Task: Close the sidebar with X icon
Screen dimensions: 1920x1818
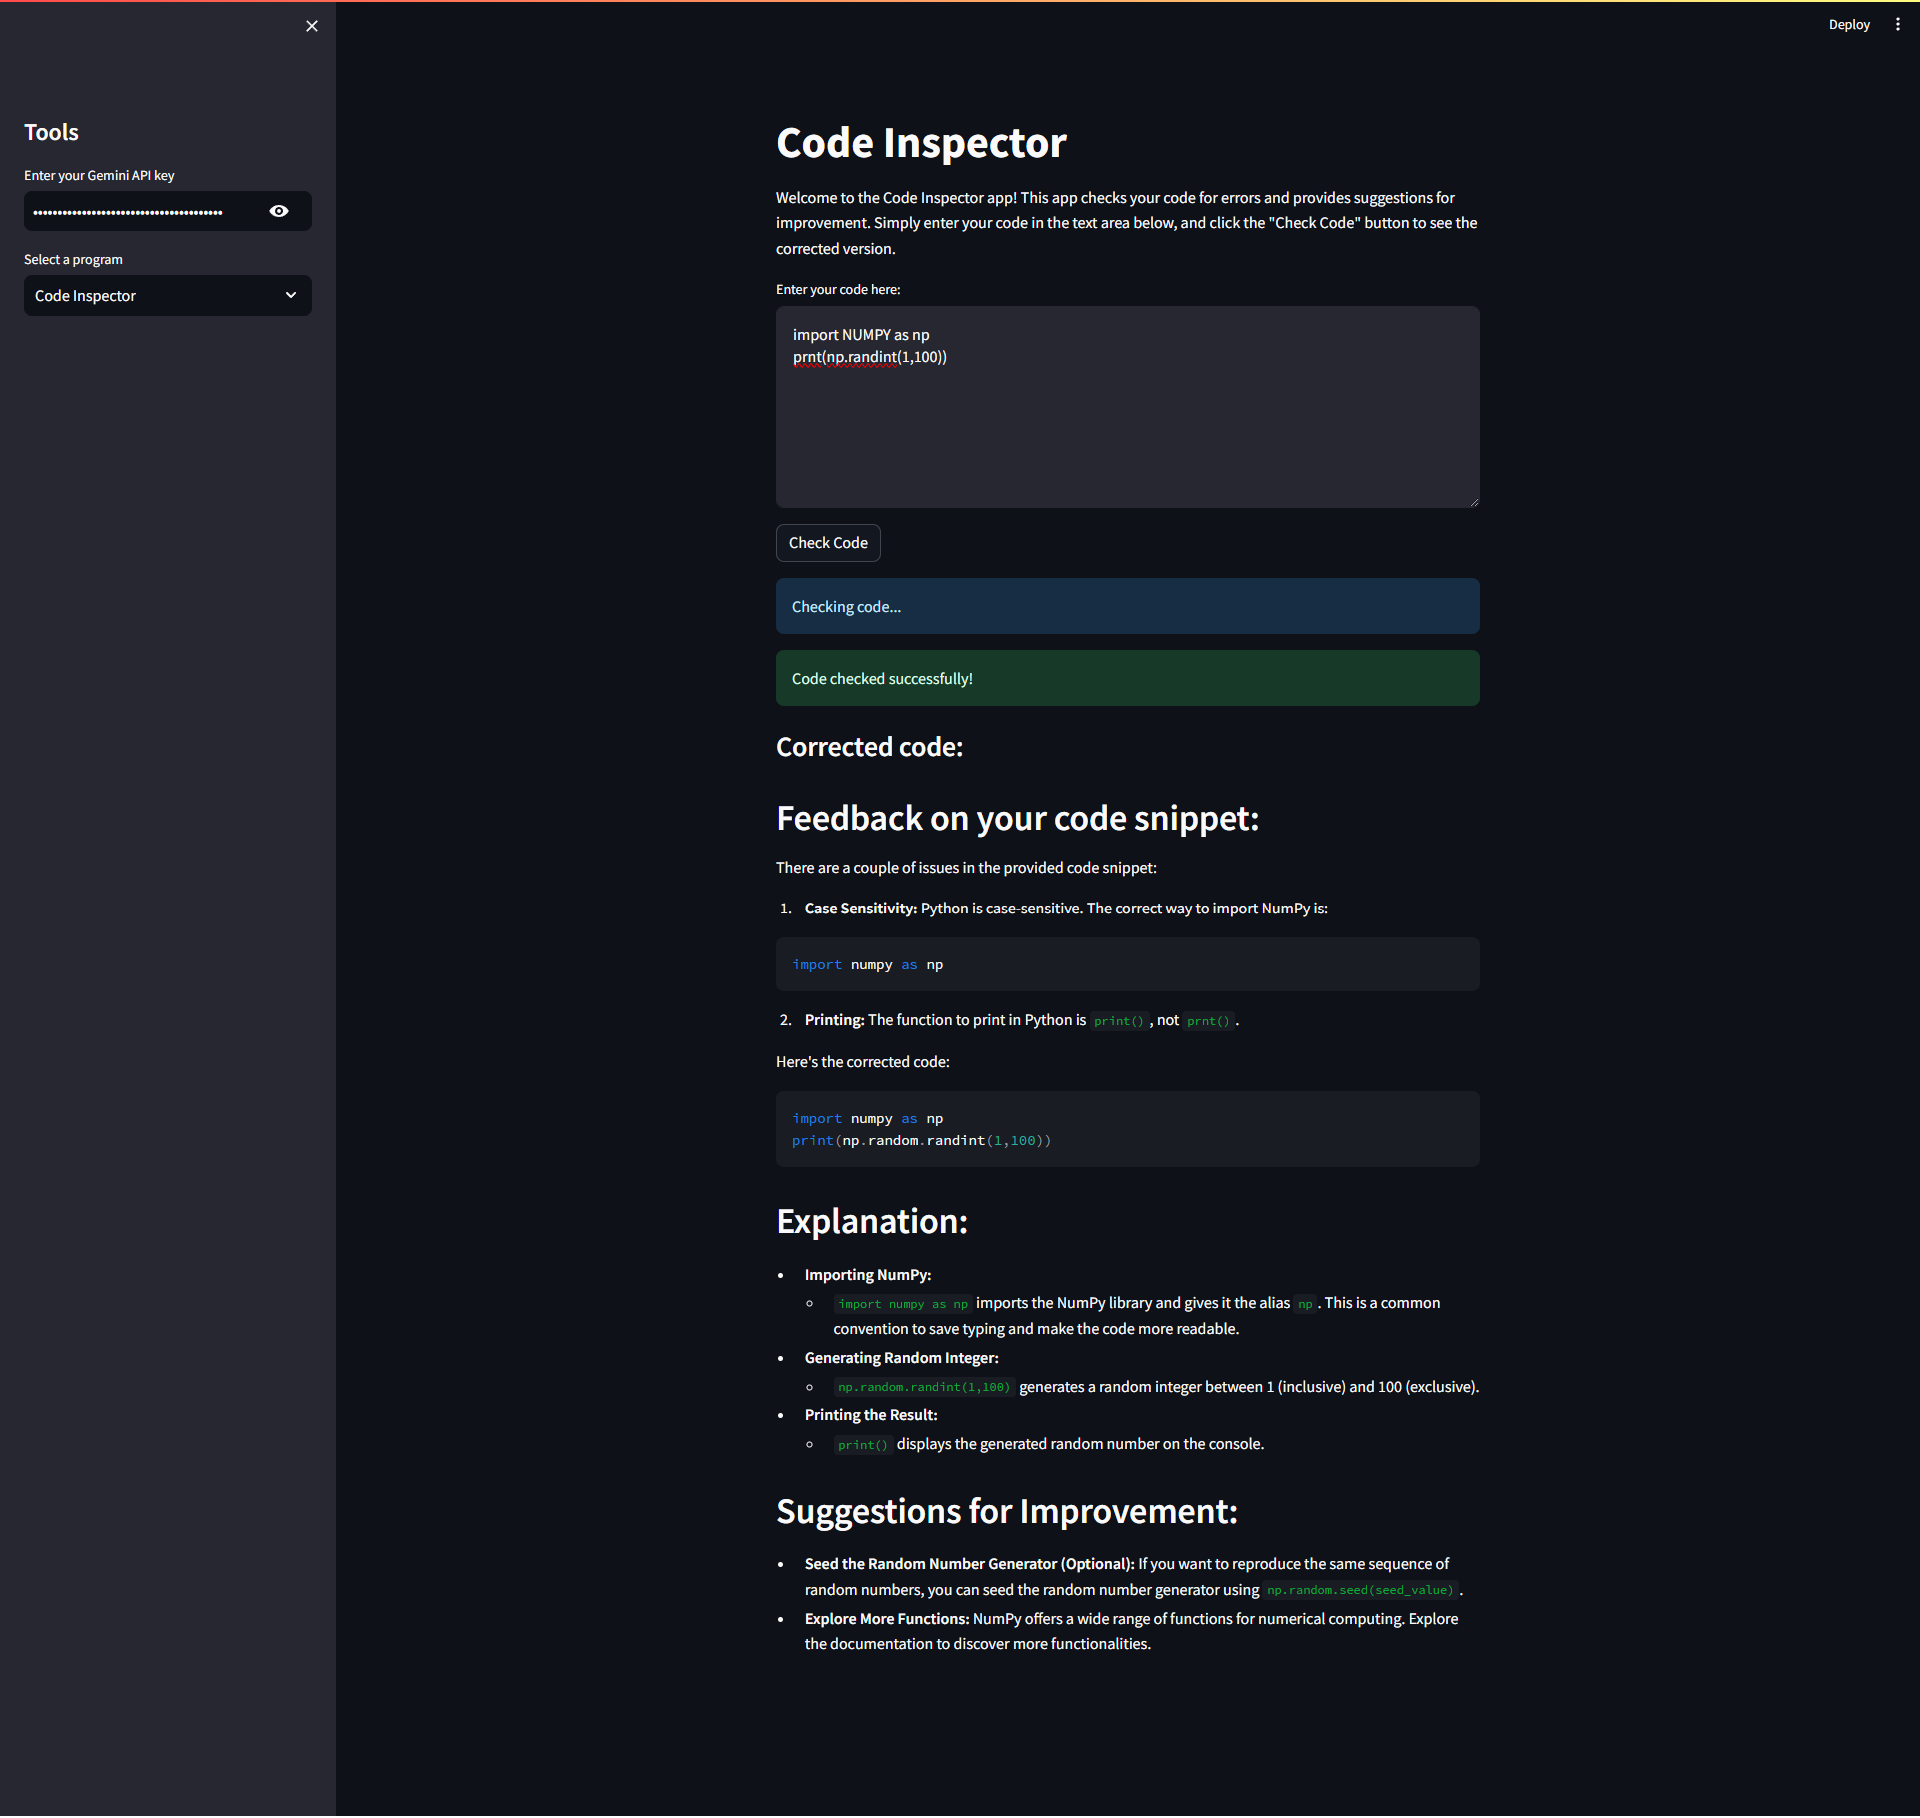Action: coord(312,26)
